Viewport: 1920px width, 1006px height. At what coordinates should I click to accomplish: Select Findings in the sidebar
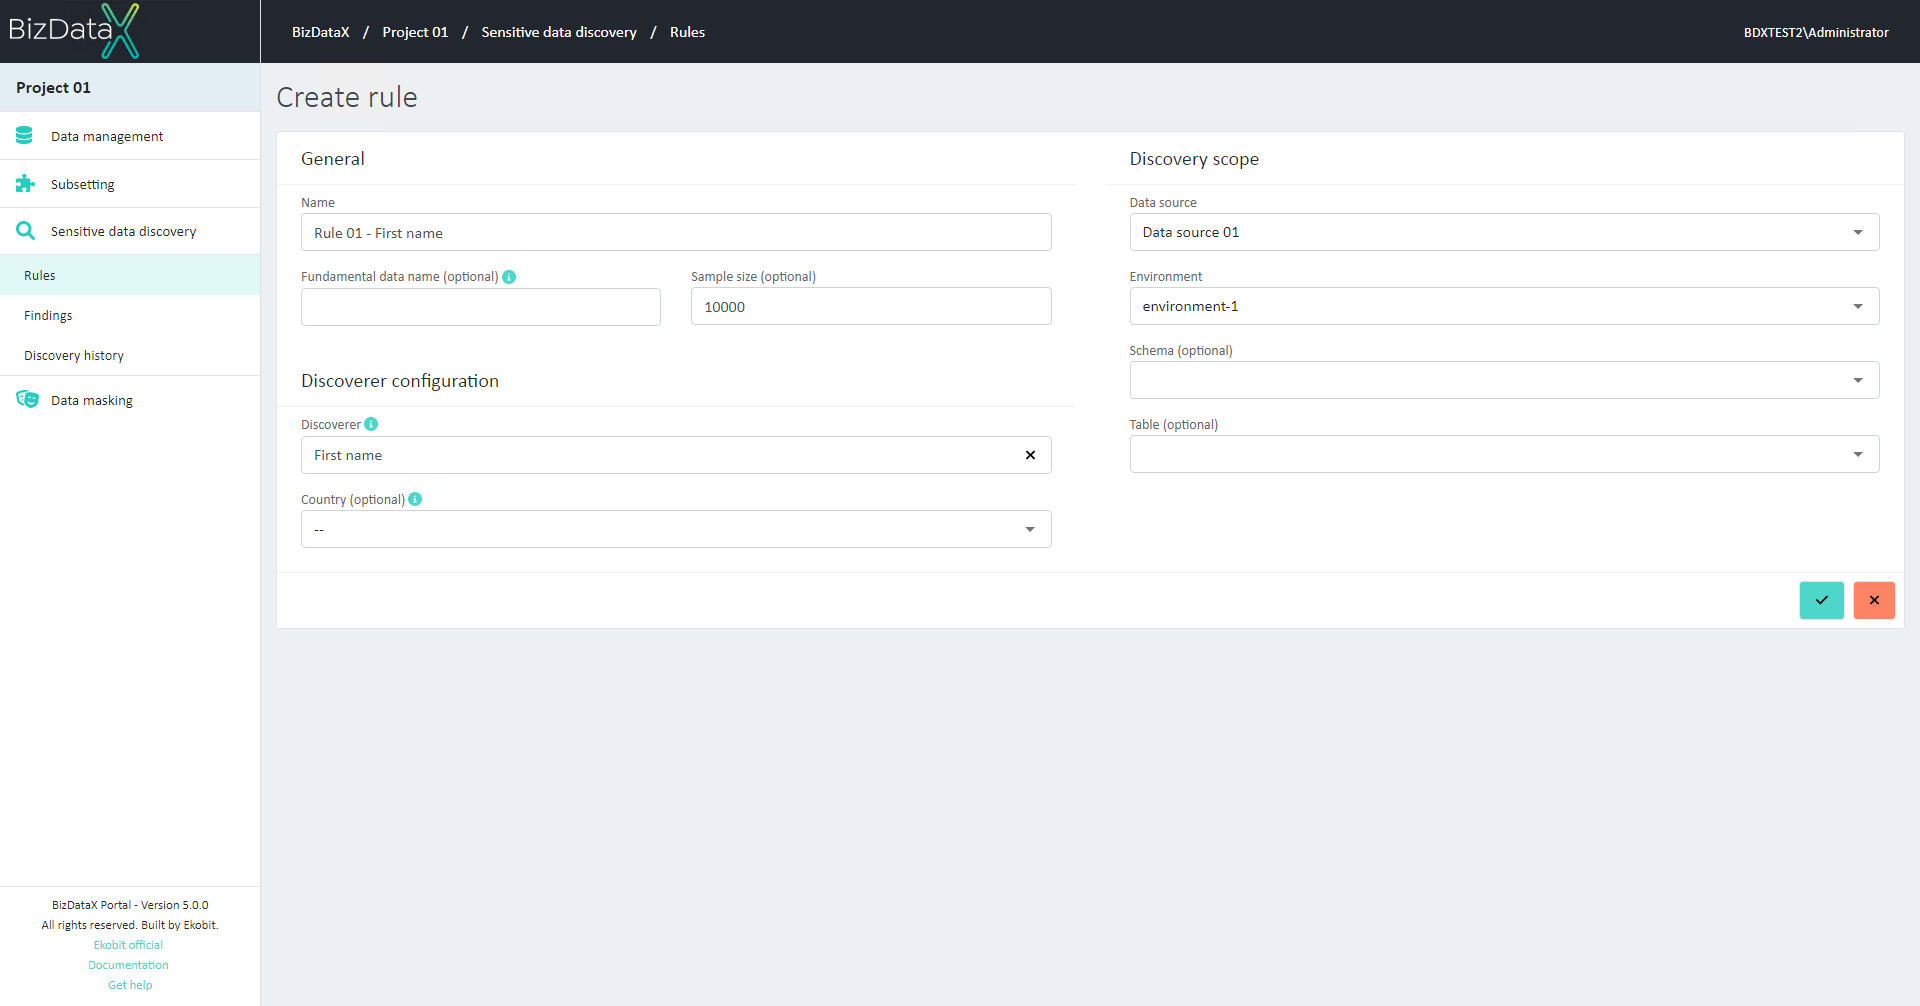pos(130,315)
